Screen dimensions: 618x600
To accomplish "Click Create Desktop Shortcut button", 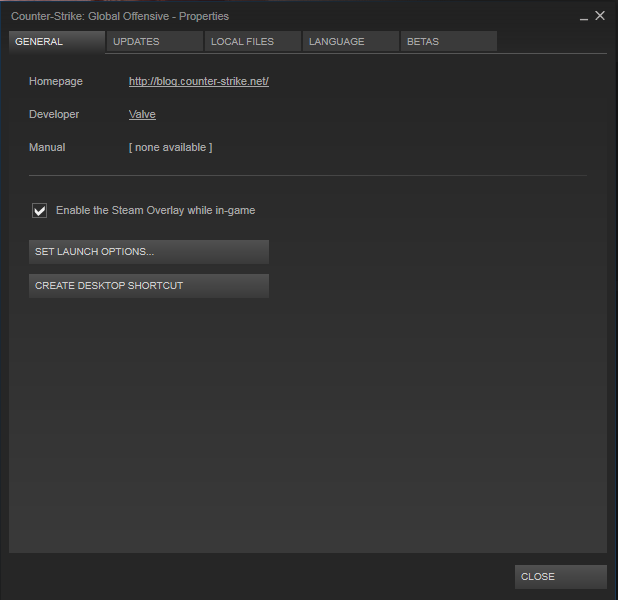I will (x=149, y=286).
